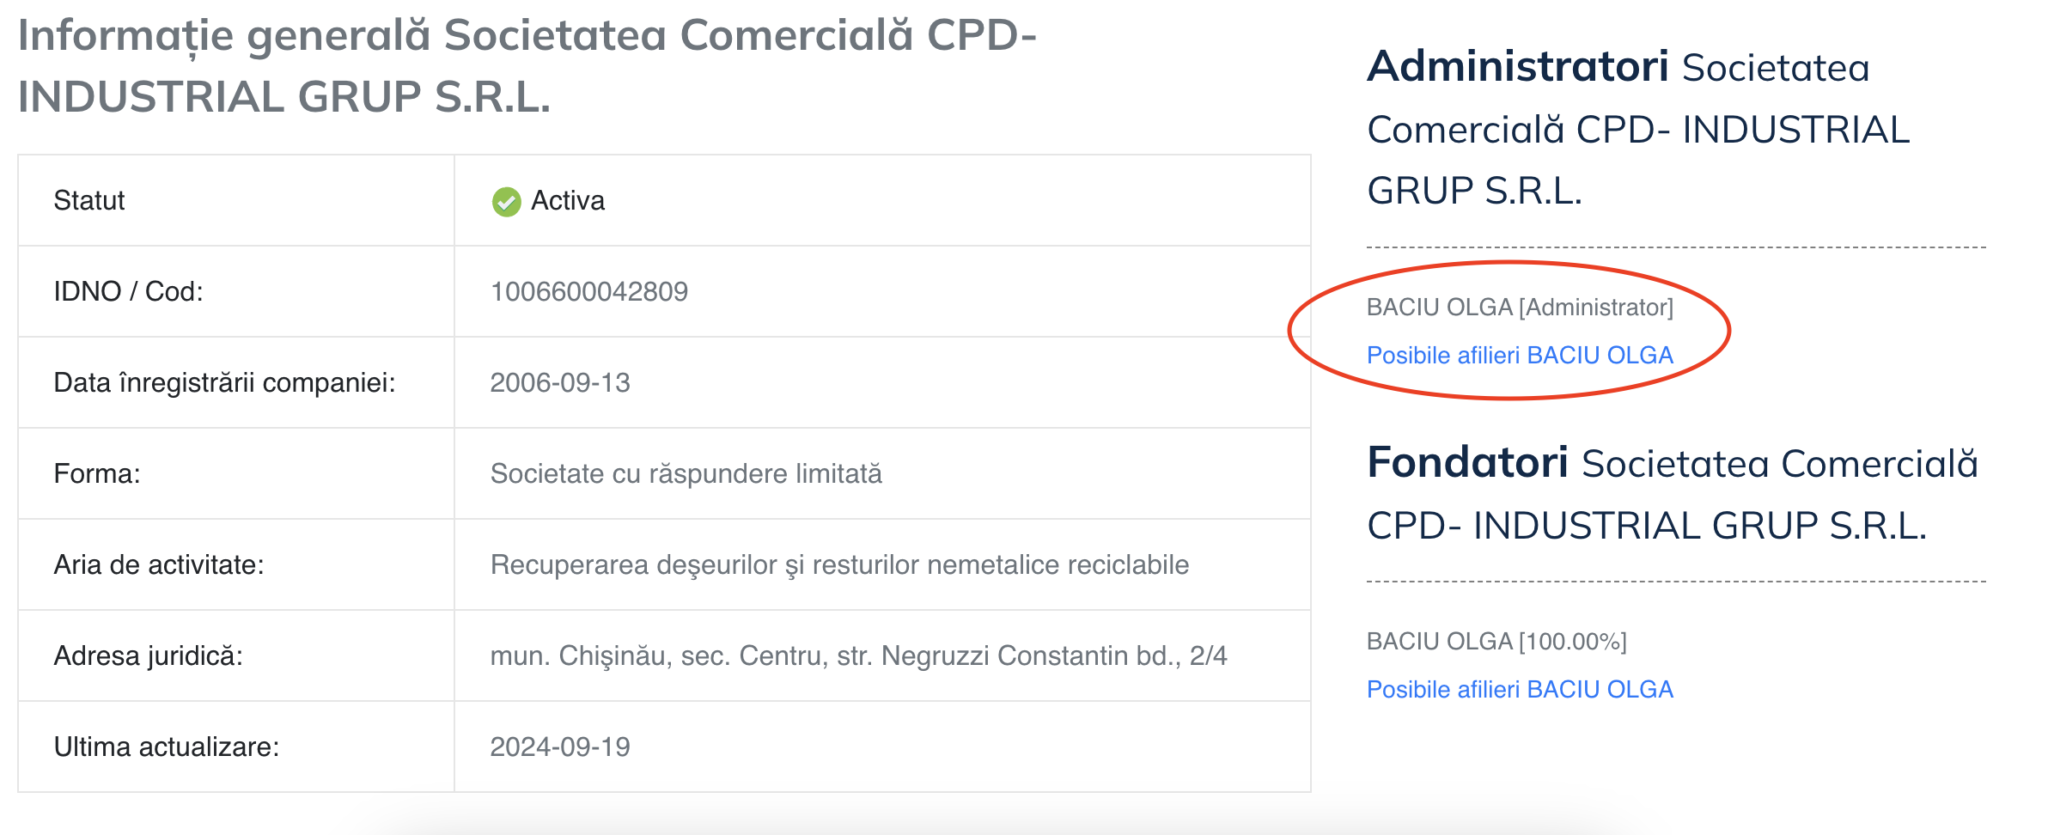The height and width of the screenshot is (835, 2048).
Task: Click the Adresa juridică label
Action: 148,656
